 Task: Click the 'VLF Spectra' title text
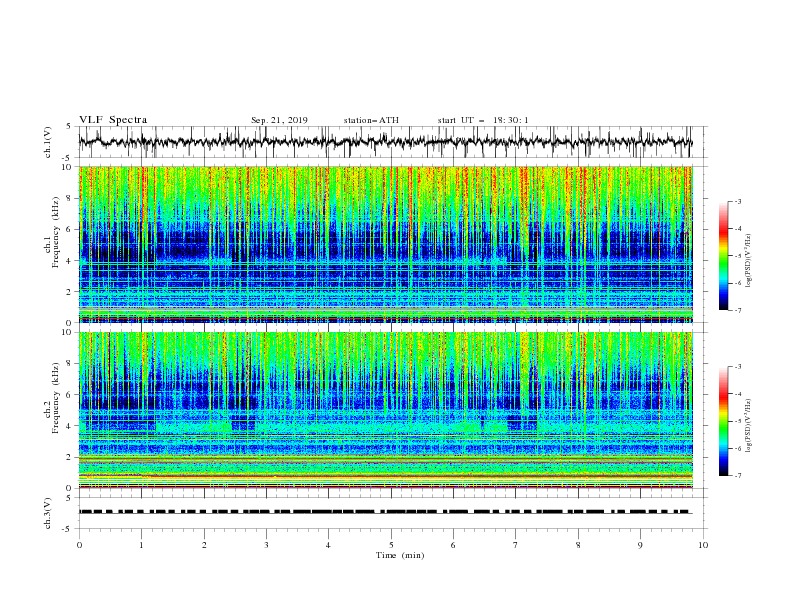click(113, 120)
